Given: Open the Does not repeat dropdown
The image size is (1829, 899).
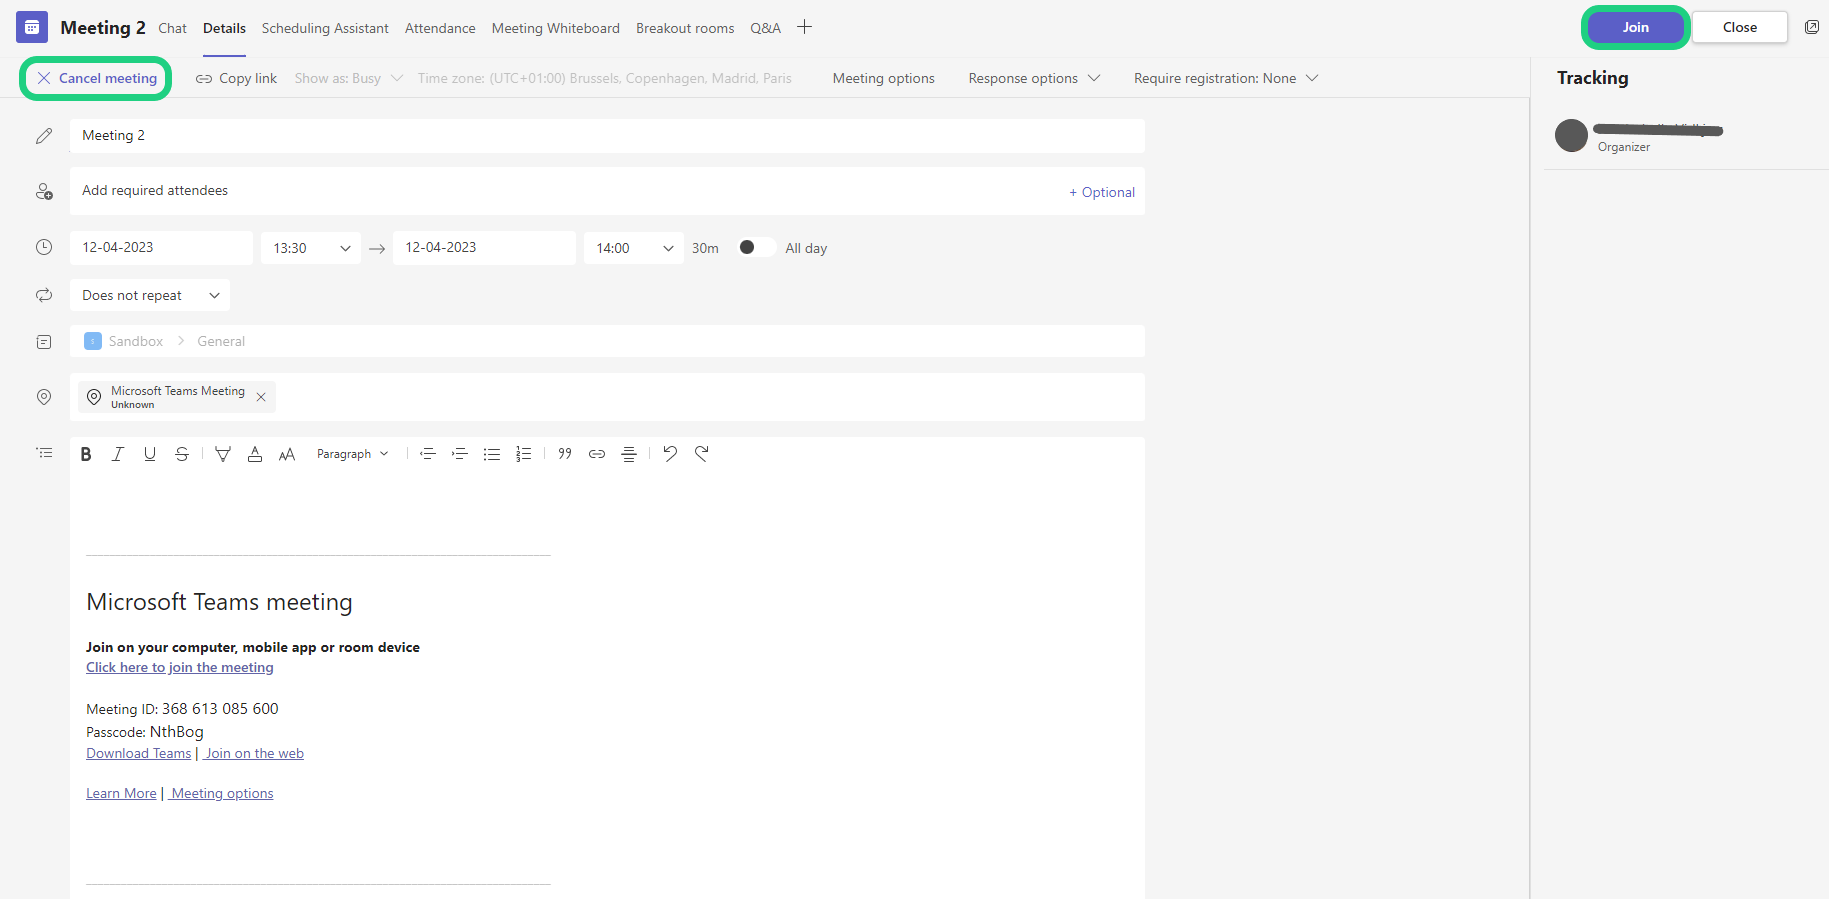Looking at the screenshot, I should (150, 295).
